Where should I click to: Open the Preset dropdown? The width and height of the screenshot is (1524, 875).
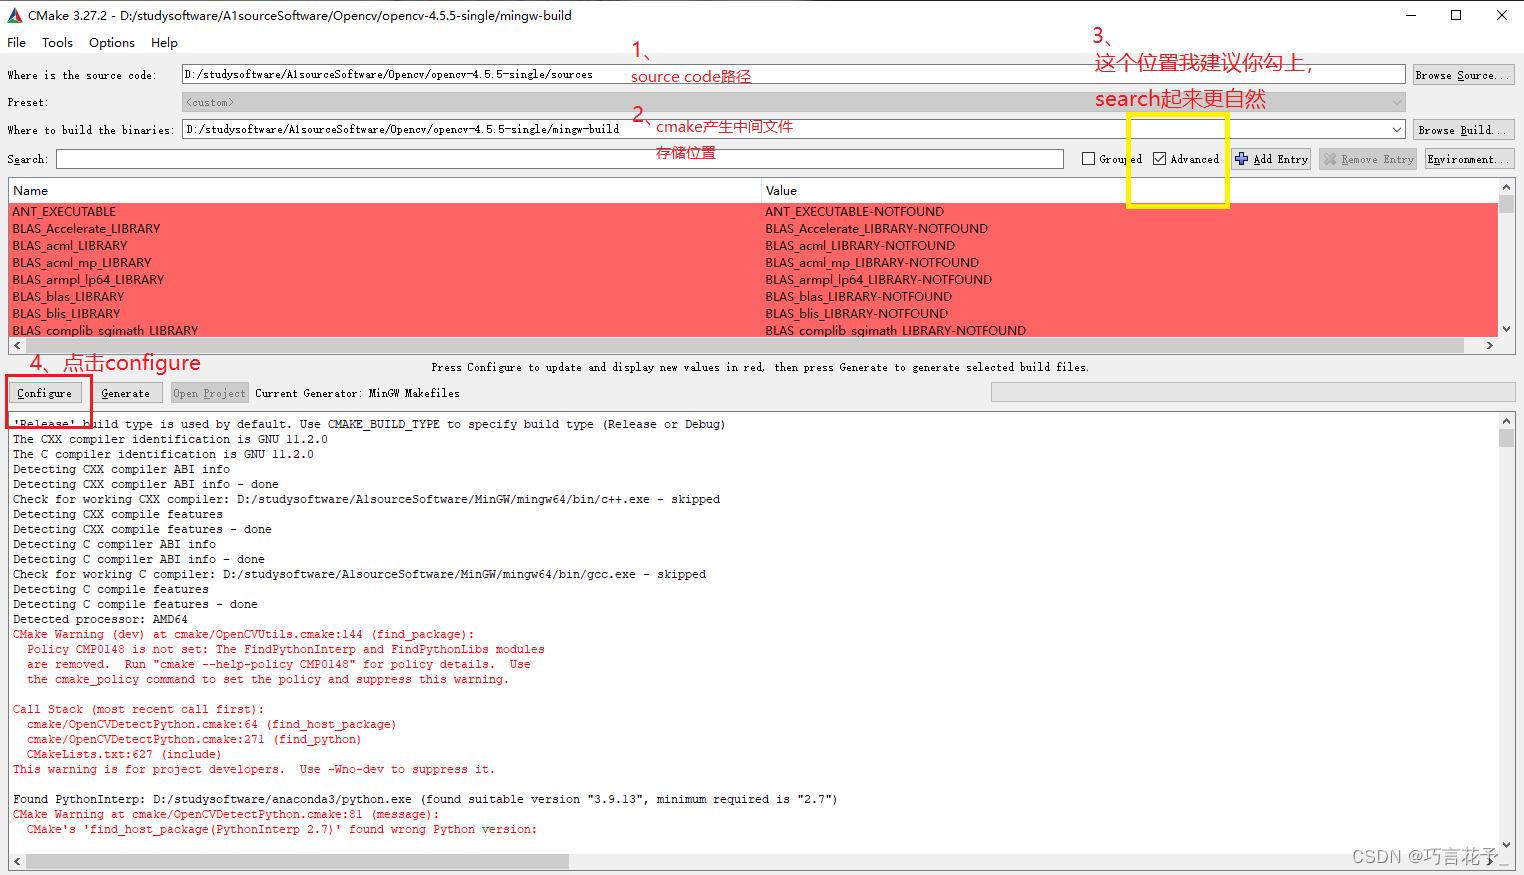pos(794,102)
